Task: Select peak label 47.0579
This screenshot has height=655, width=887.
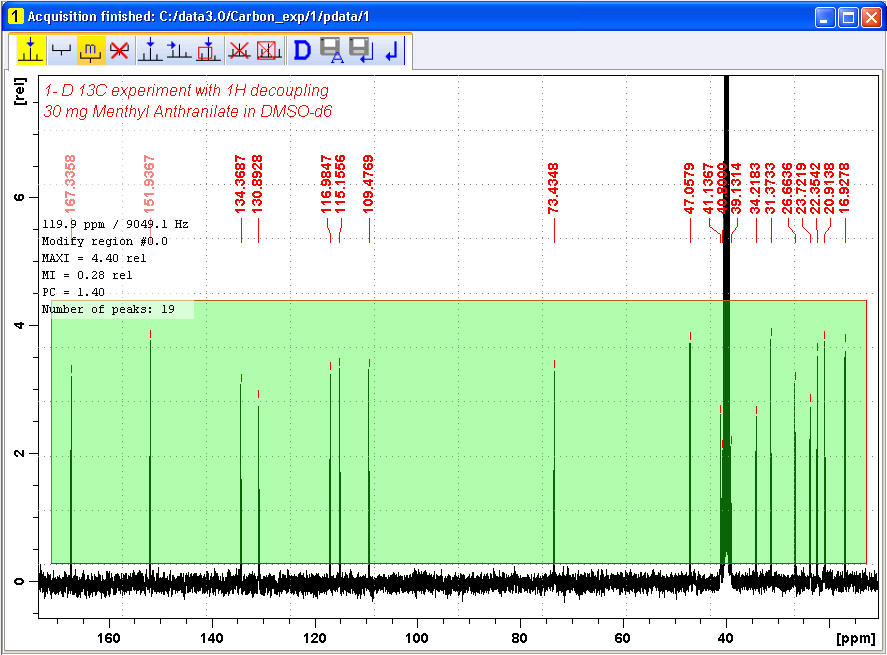Action: point(689,188)
